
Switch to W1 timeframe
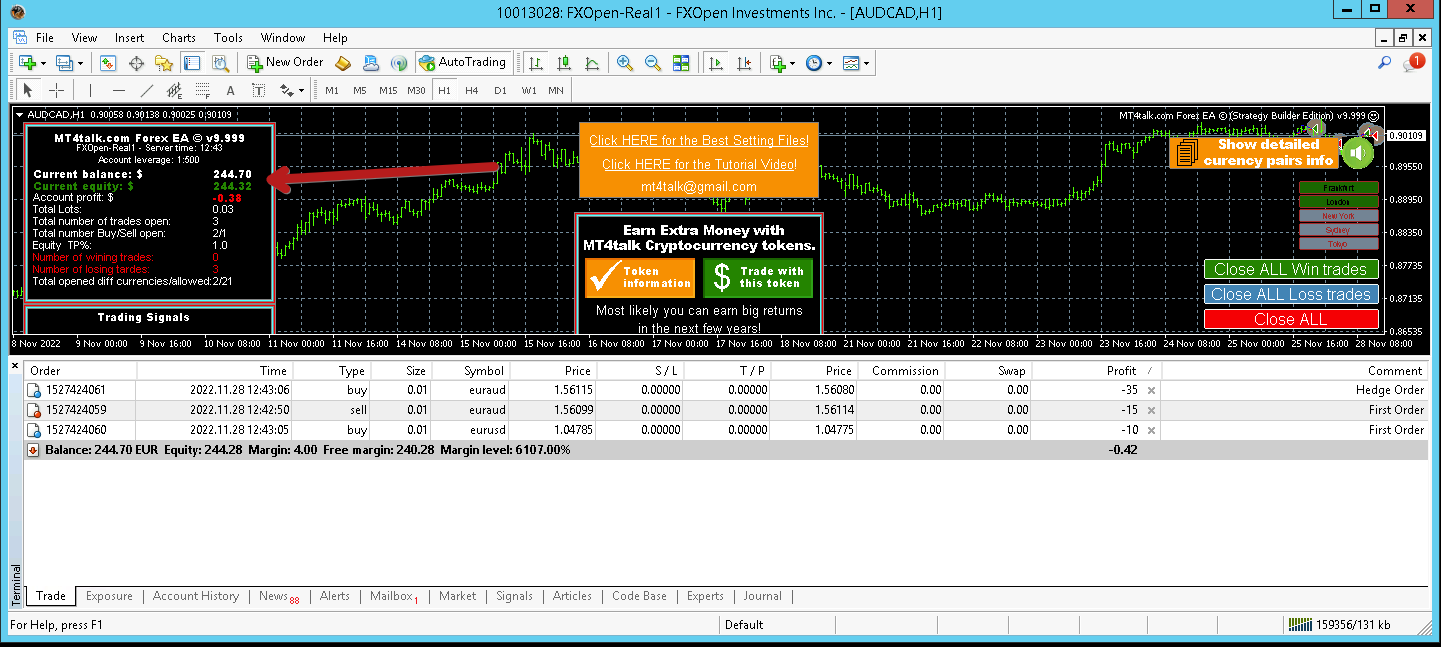[x=529, y=90]
